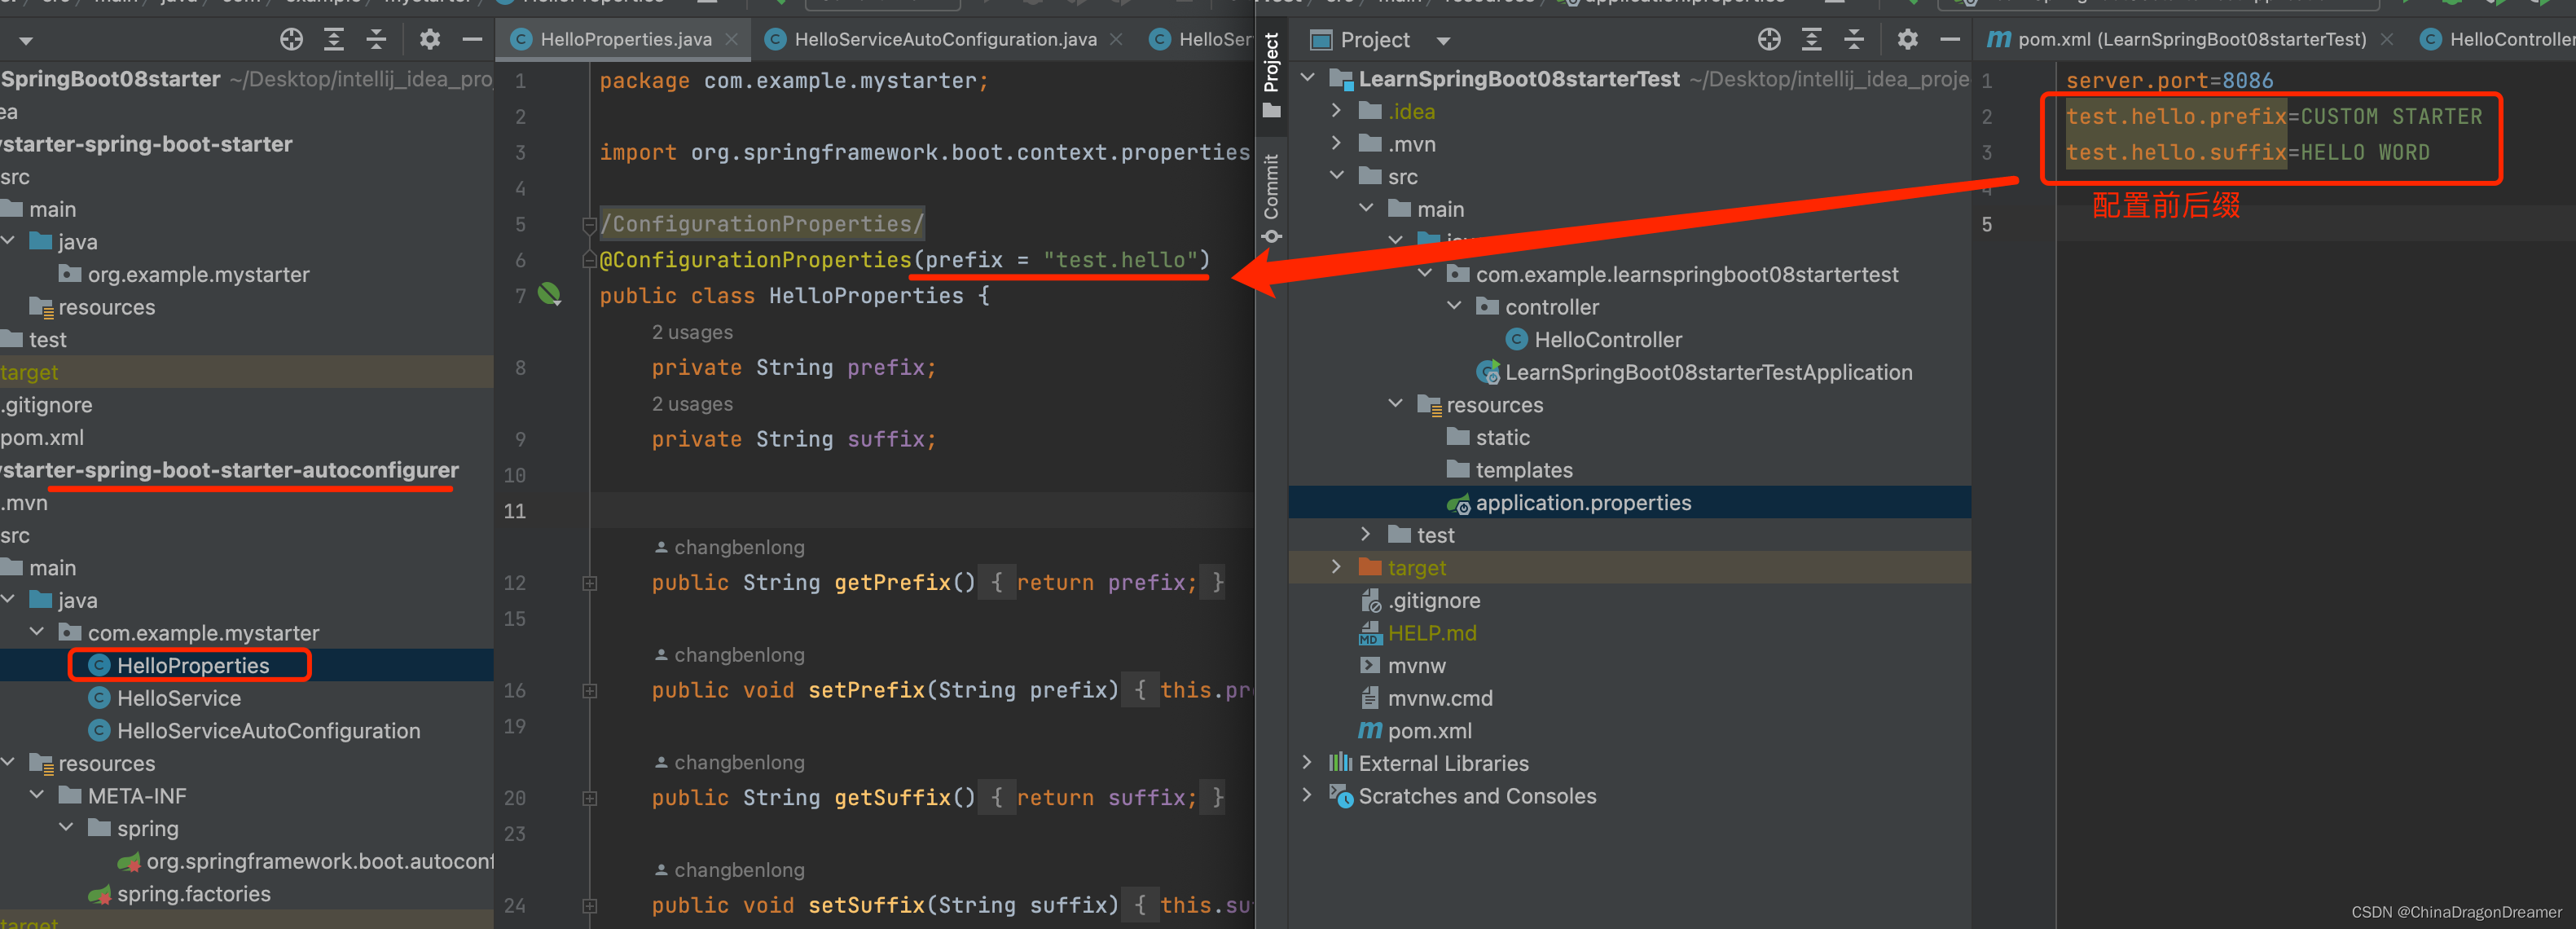Click '2 usages' hint above prefix field

click(692, 332)
